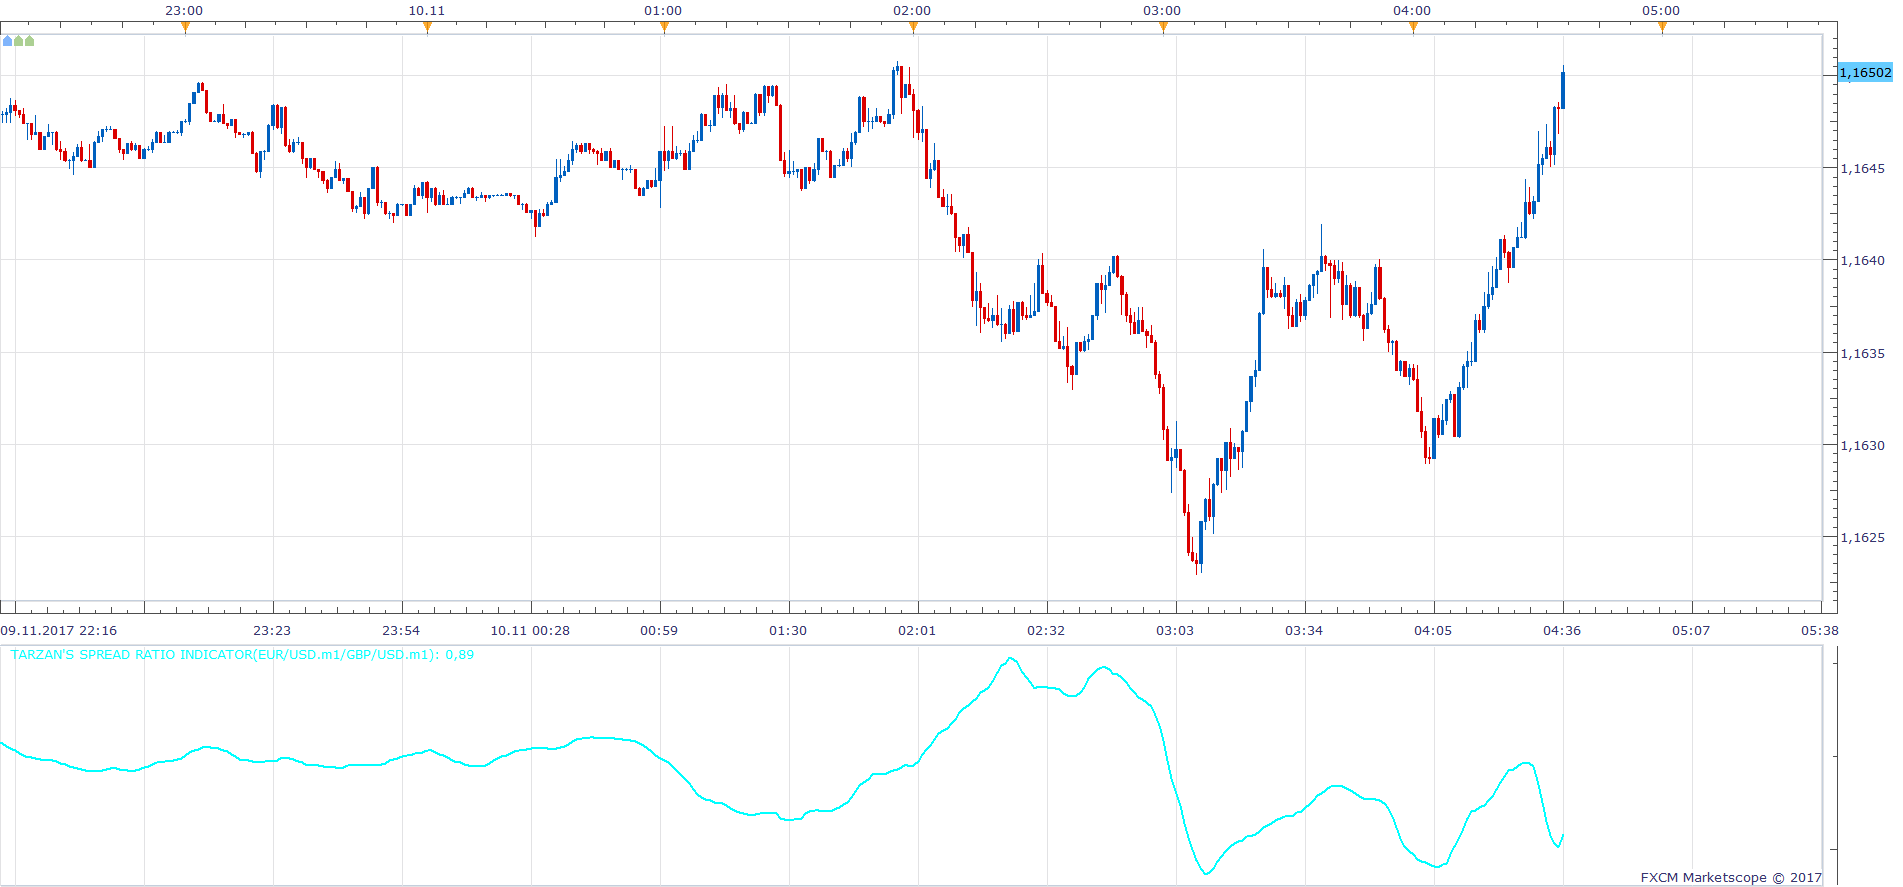The width and height of the screenshot is (1903, 887).
Task: Click the 1,1625 price axis label
Action: (1862, 537)
